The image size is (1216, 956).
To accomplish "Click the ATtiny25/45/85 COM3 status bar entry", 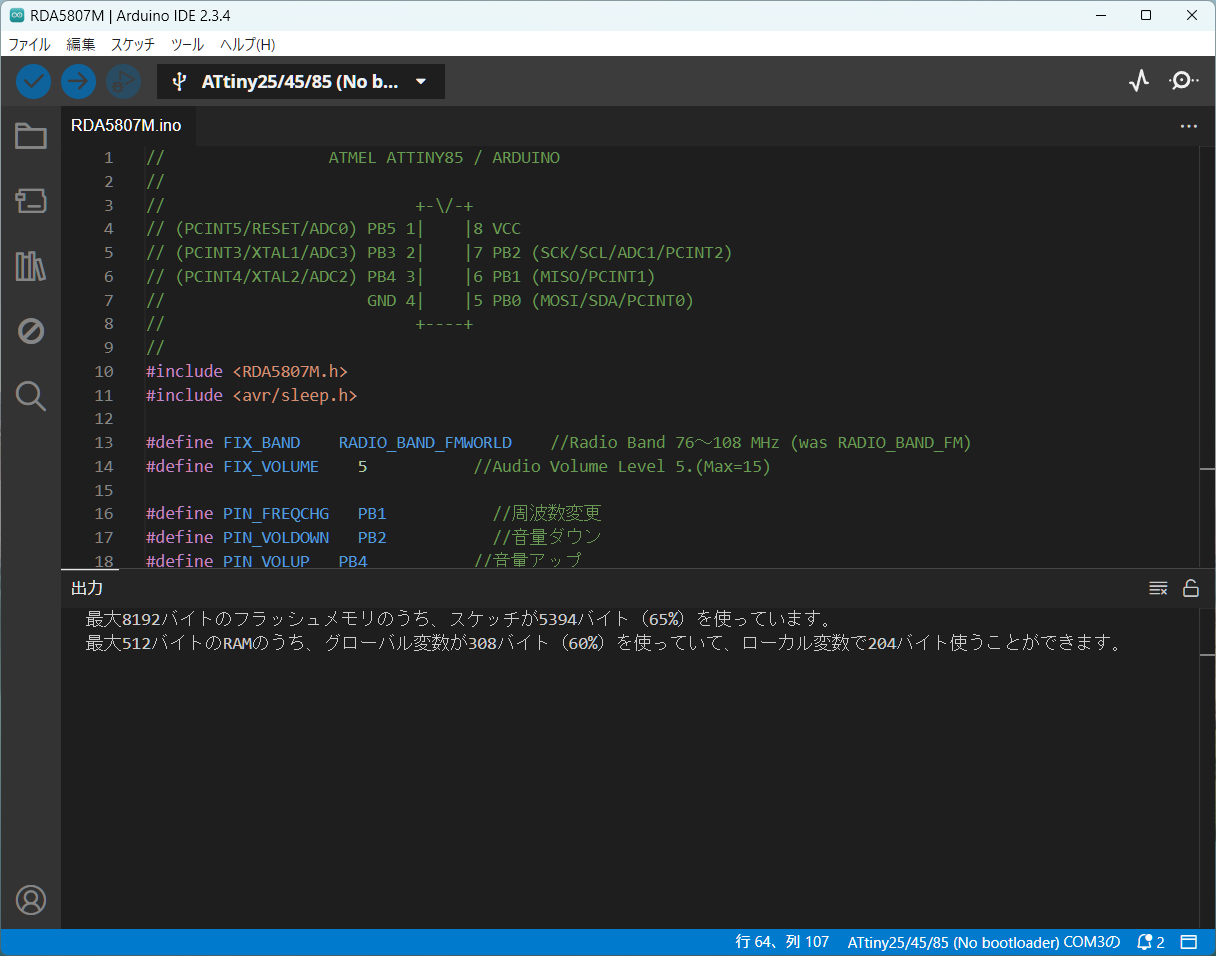I will 984,942.
